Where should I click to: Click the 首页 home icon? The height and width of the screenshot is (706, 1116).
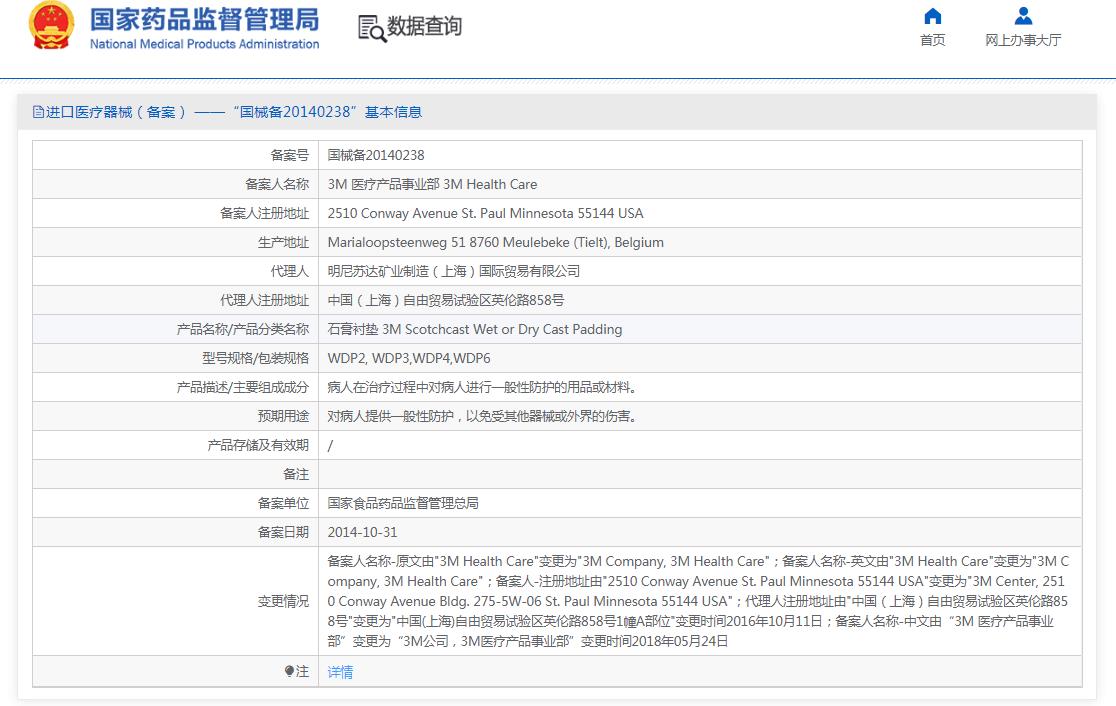932,16
